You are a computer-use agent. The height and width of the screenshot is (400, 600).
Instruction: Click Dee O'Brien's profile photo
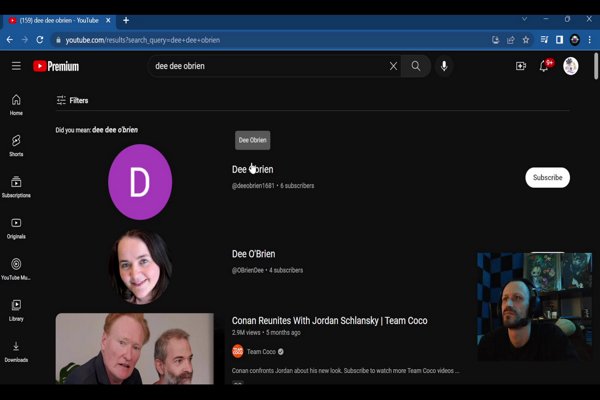pyautogui.click(x=140, y=267)
